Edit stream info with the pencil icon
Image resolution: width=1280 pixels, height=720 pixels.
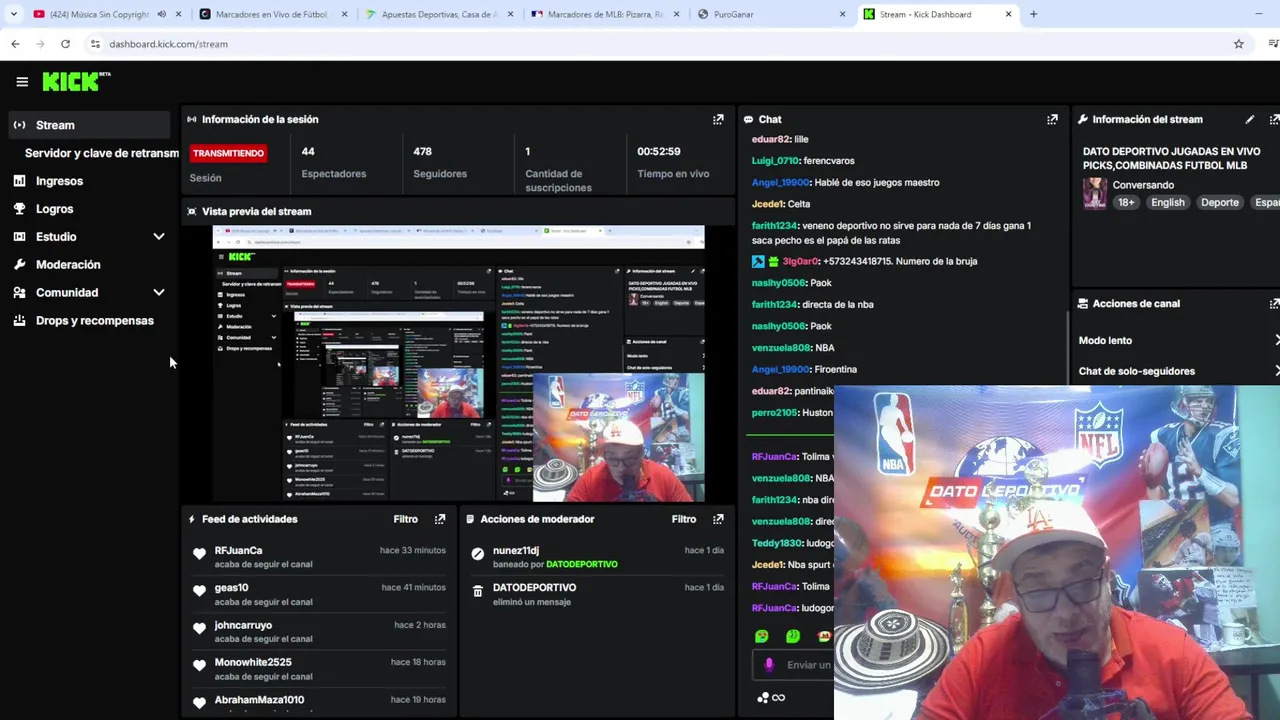pos(1249,119)
